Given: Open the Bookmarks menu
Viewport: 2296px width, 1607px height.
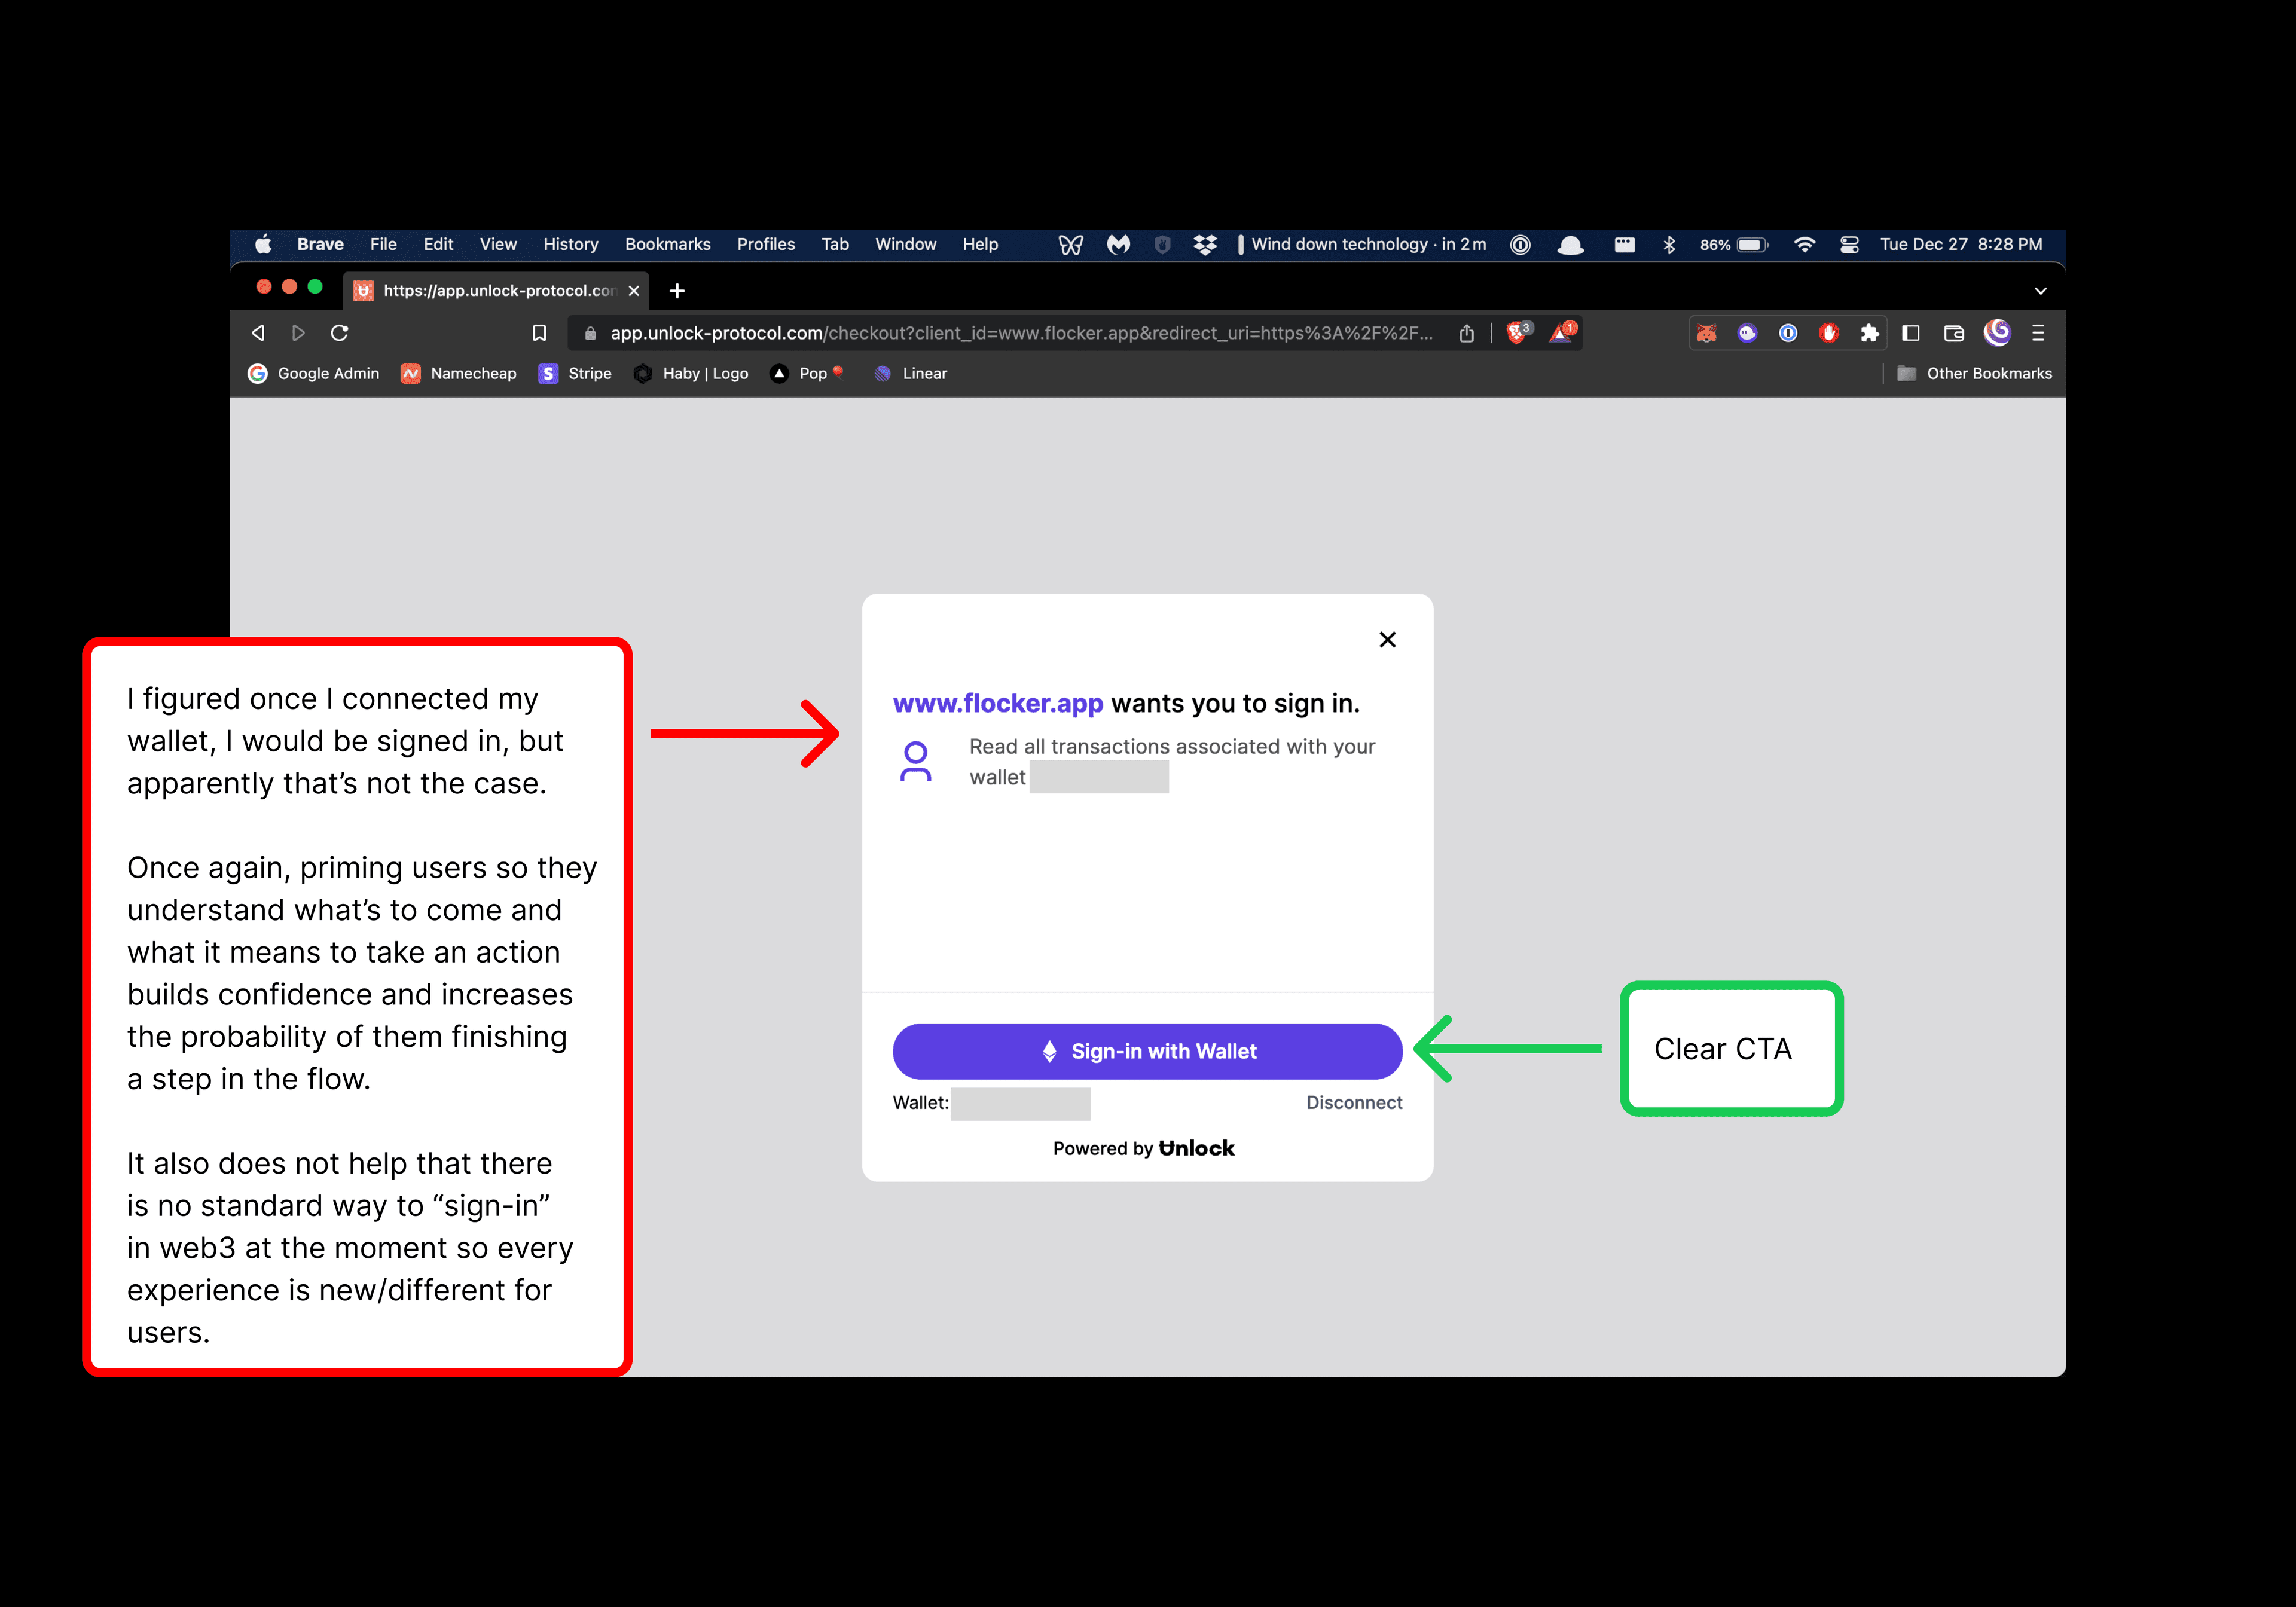Looking at the screenshot, I should pyautogui.click(x=667, y=244).
